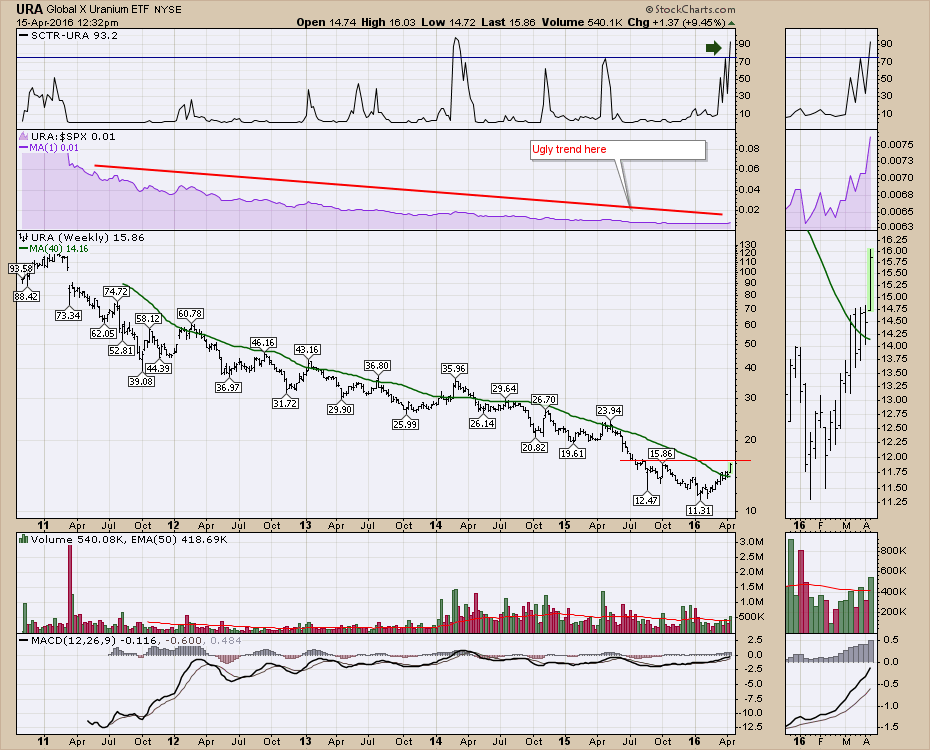Image resolution: width=930 pixels, height=750 pixels.
Task: Click the boxed 15.86 price label on chart
Action: (x=661, y=454)
